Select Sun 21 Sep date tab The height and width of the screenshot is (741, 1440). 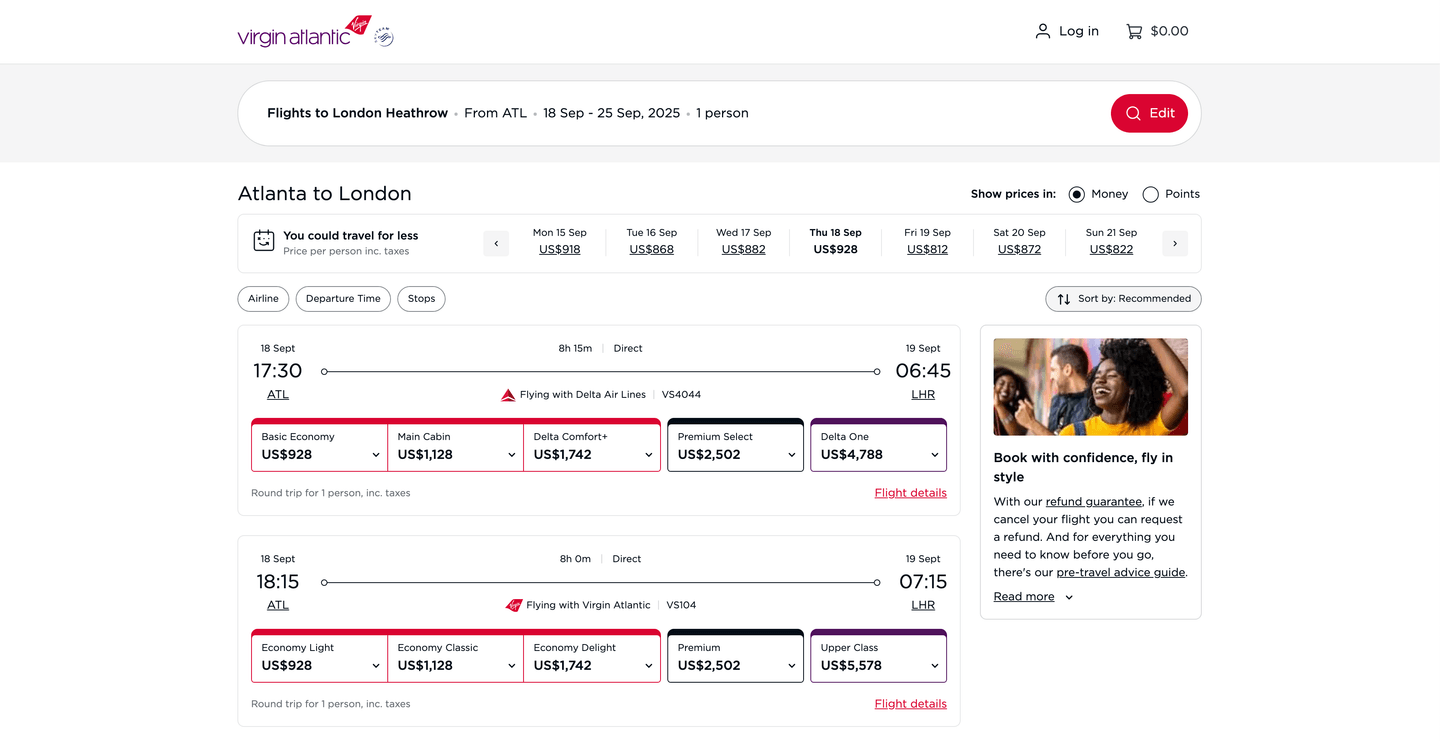tap(1111, 241)
